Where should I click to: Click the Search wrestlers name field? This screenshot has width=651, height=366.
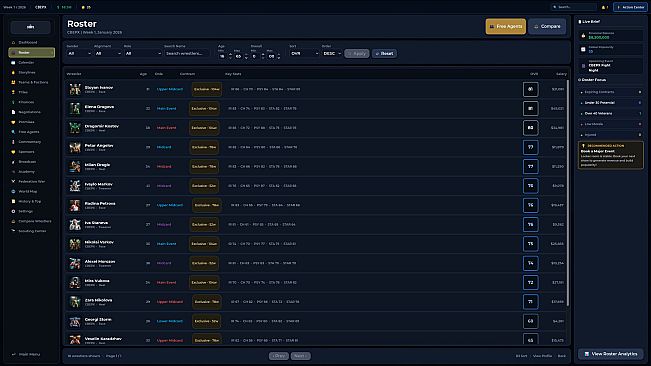coord(187,54)
